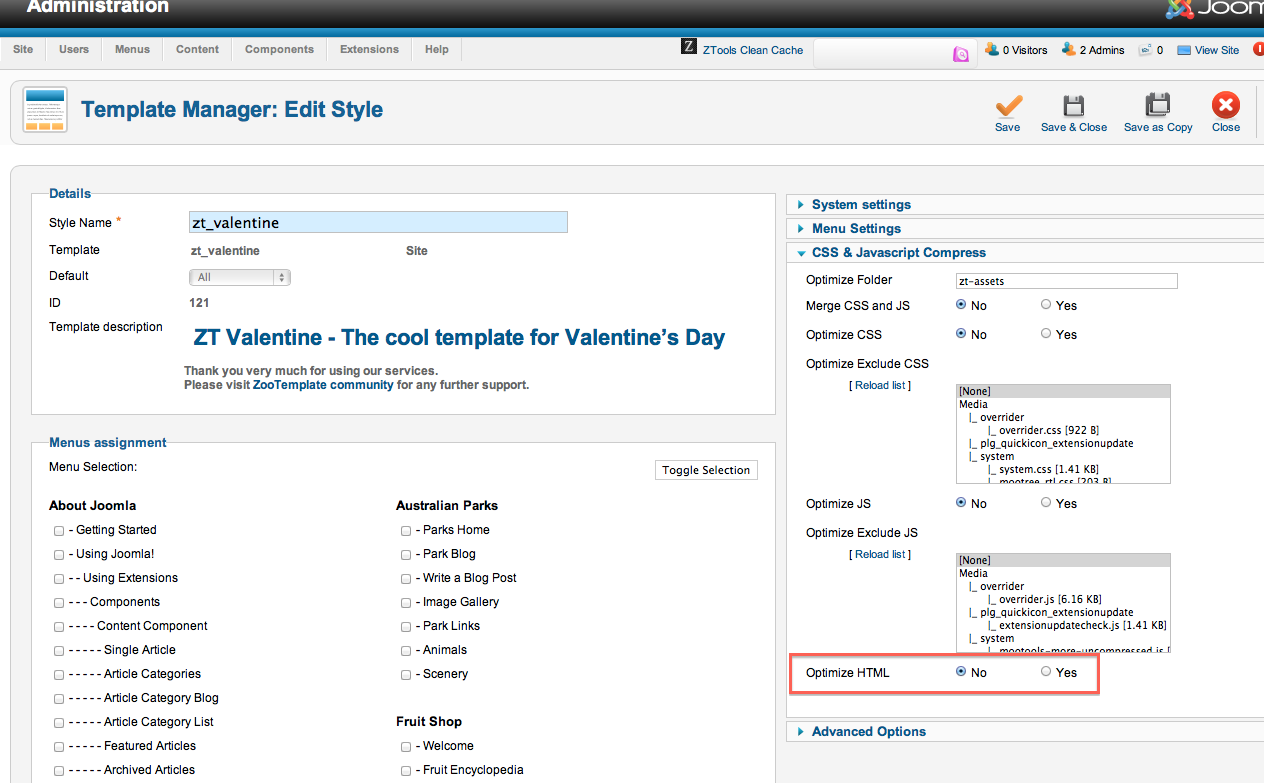The image size is (1264, 783).
Task: Set Optimize HTML to No
Action: click(961, 672)
